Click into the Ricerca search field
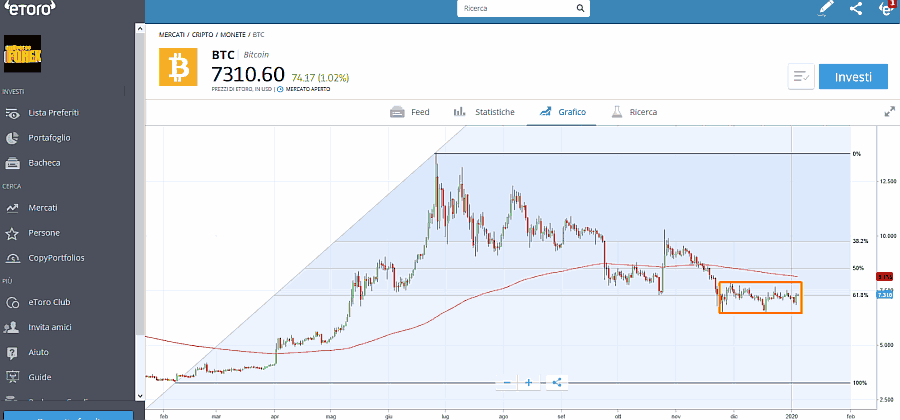This screenshot has width=900, height=420. 520,8
